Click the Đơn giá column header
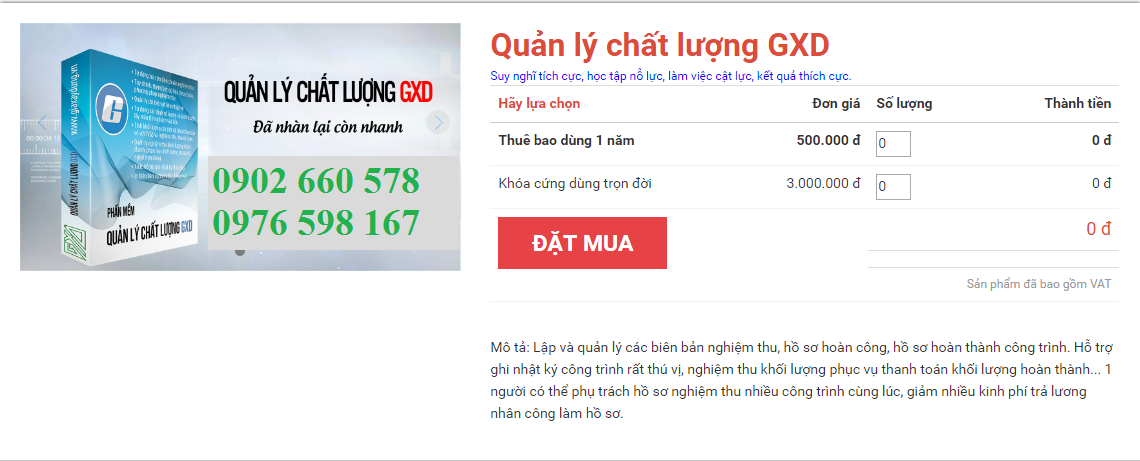 [836, 104]
